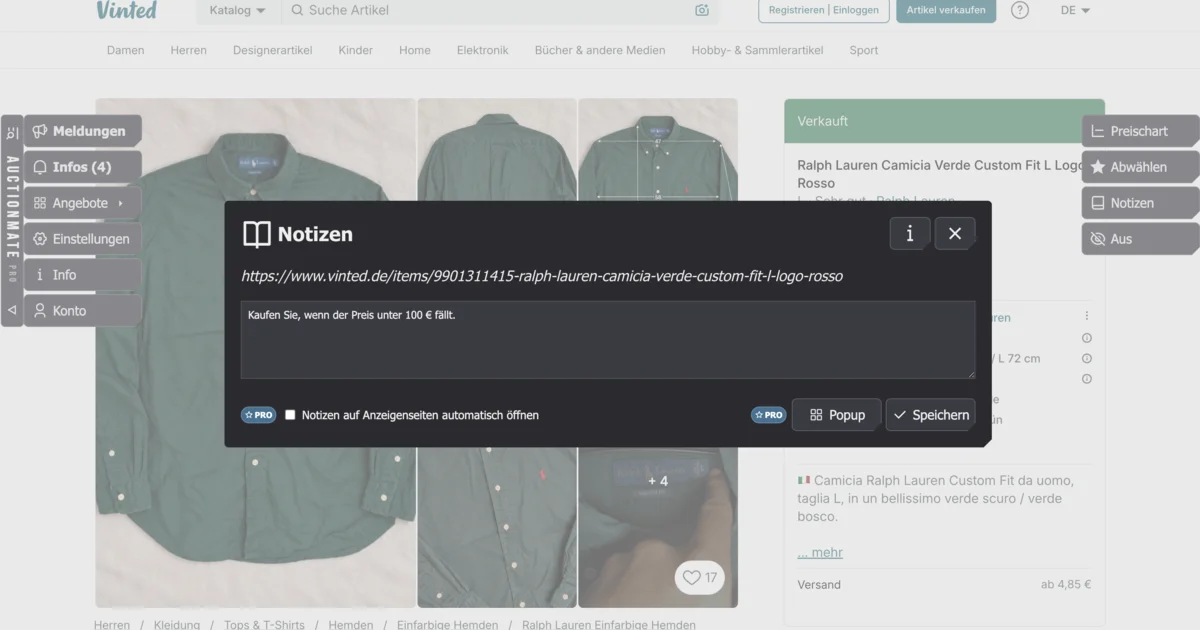The image size is (1200, 630).
Task: Click the AuctionMate search icon atop sidebar
Action: pos(12,133)
